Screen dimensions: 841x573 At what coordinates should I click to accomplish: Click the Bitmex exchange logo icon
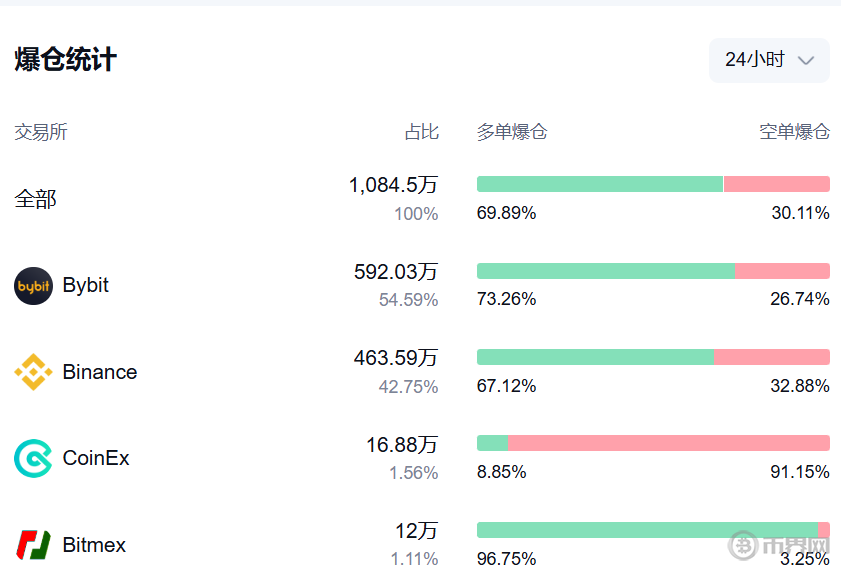pyautogui.click(x=33, y=545)
